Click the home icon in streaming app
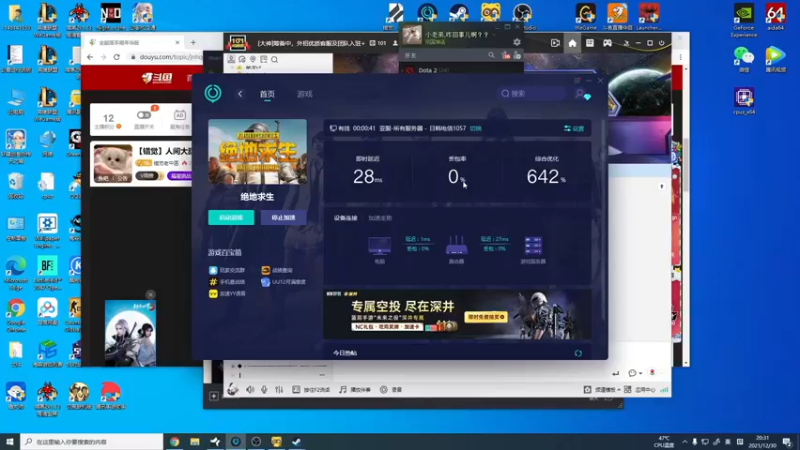Image resolution: width=800 pixels, height=450 pixels. 572,43
